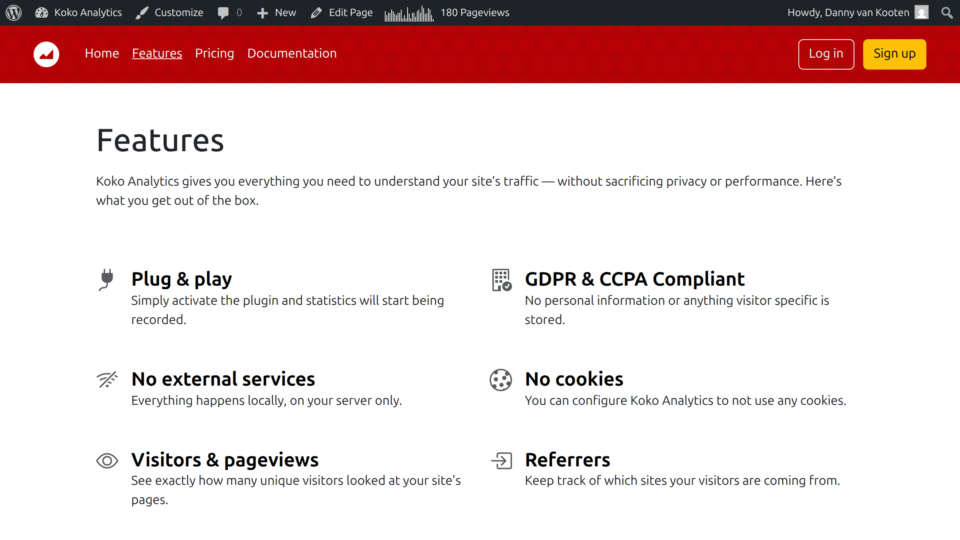Open the Home nav link
The height and width of the screenshot is (540, 960).
click(102, 53)
